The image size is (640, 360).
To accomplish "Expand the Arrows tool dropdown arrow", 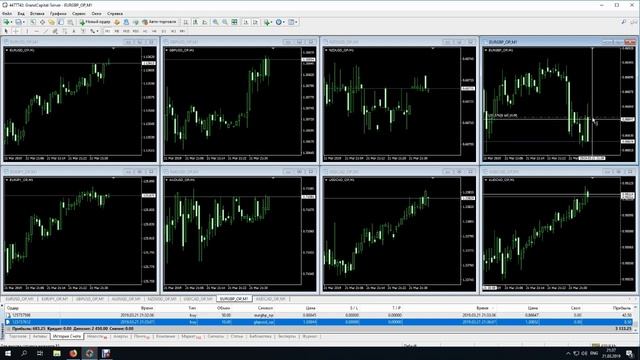I will point(98,31).
